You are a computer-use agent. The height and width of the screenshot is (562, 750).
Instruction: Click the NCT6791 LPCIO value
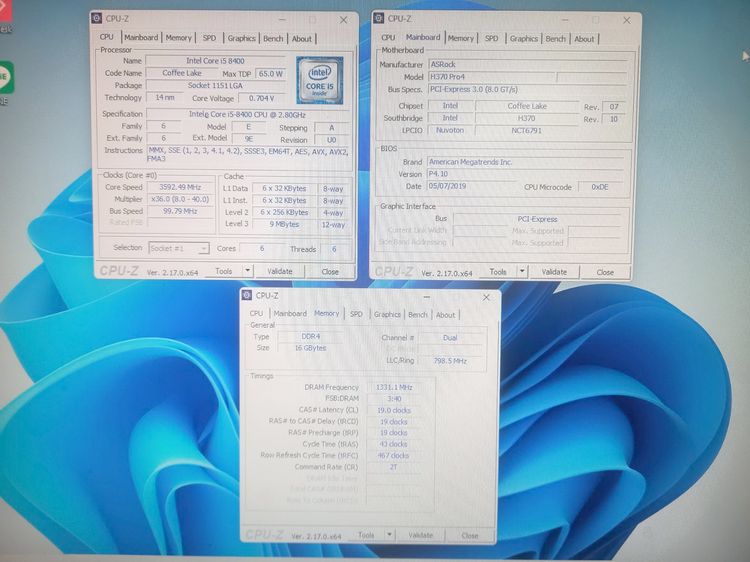[x=526, y=130]
